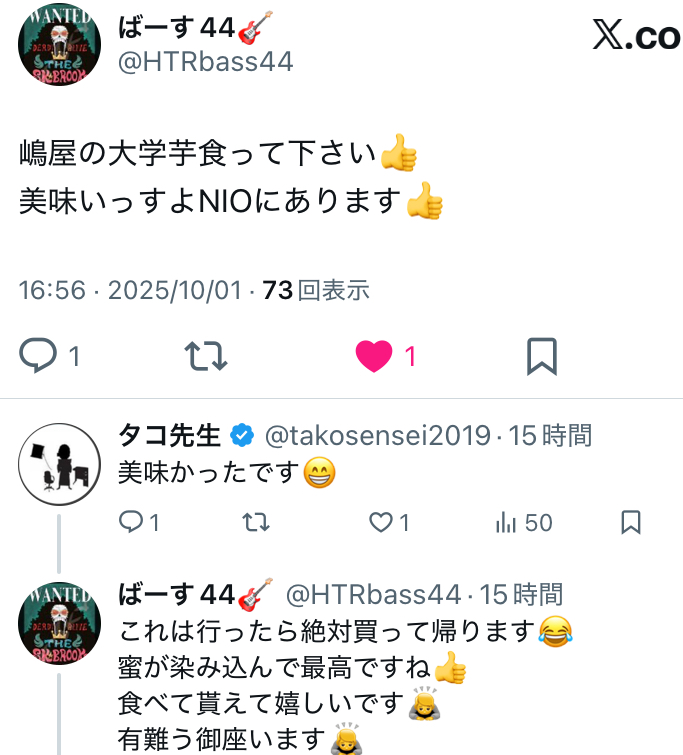Image resolution: width=683 pixels, height=755 pixels.
Task: Reply to タコ先生's comment
Action: (x=131, y=522)
